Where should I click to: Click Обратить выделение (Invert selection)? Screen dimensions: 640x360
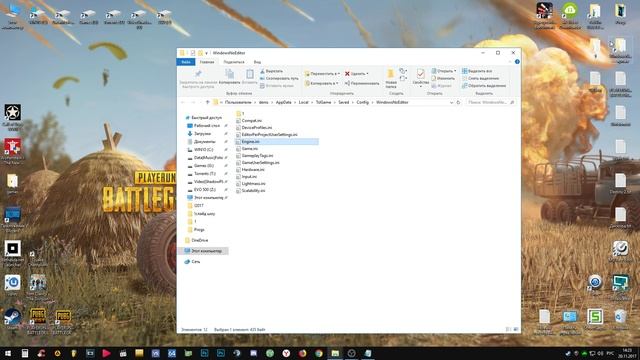pyautogui.click(x=484, y=86)
